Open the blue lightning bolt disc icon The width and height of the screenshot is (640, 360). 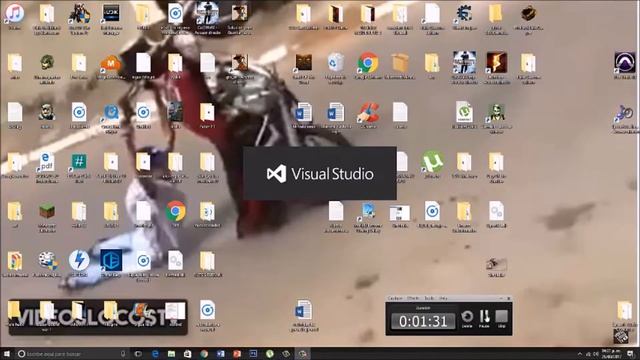tap(79, 260)
